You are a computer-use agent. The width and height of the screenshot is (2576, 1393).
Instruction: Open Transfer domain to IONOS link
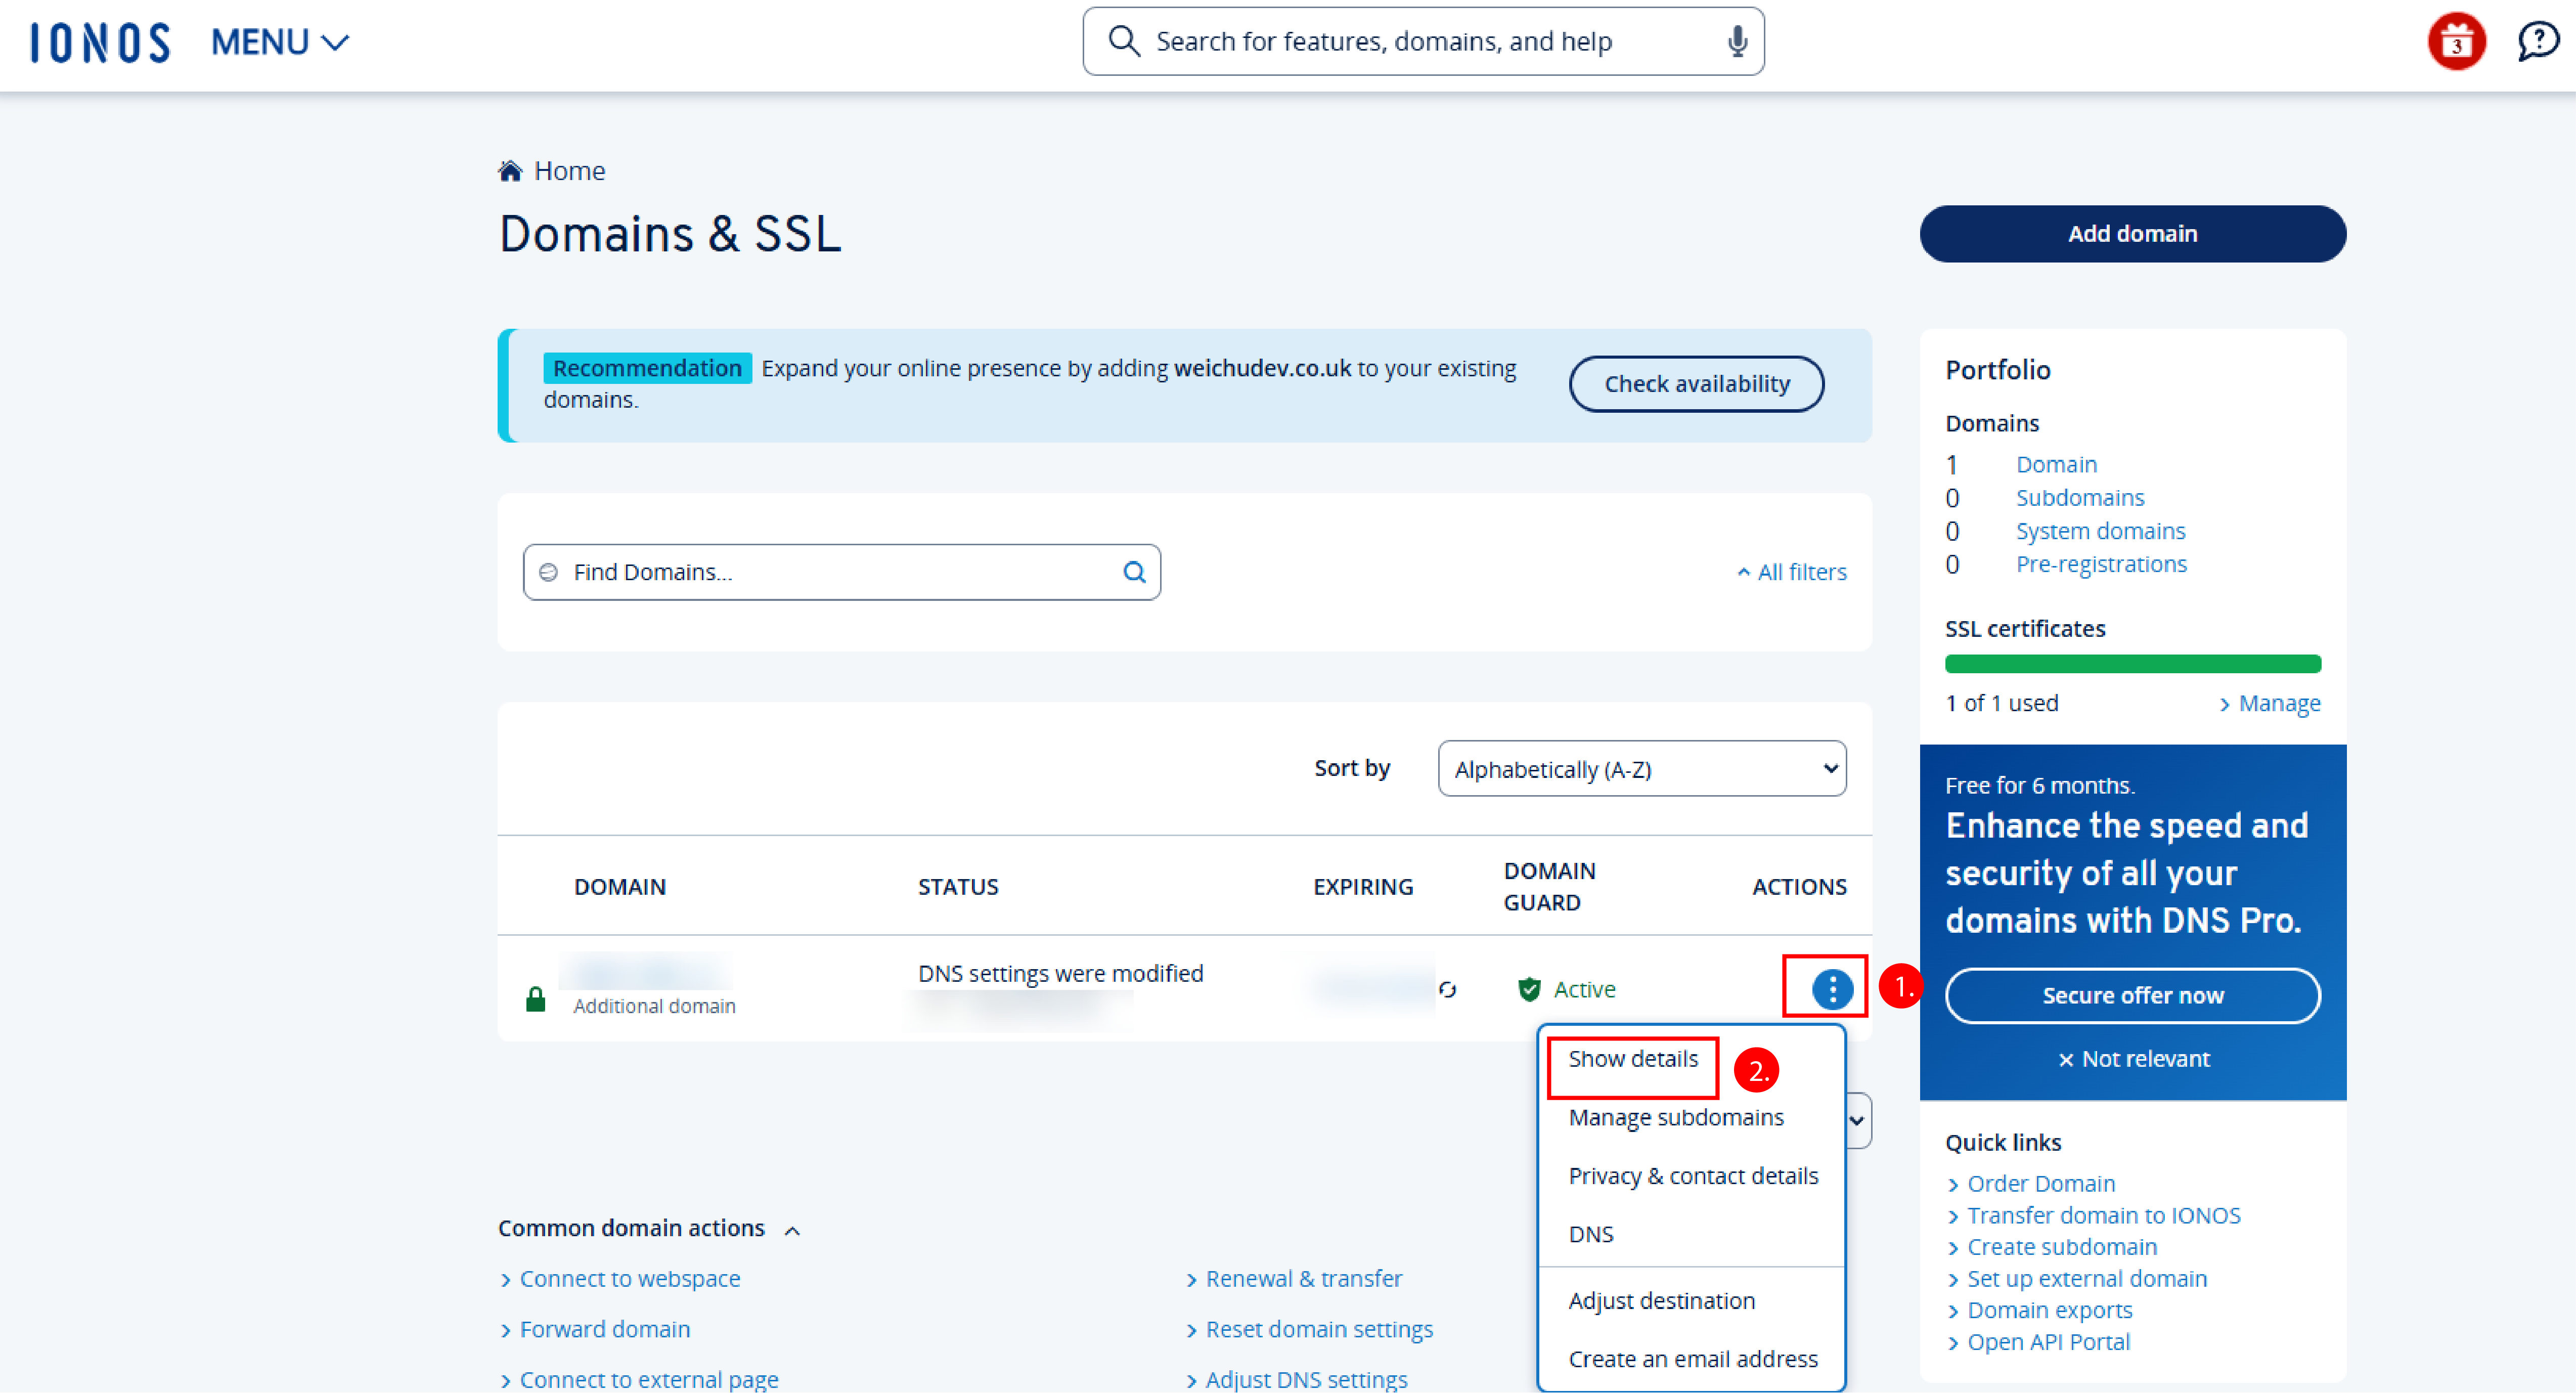[x=2103, y=1215]
